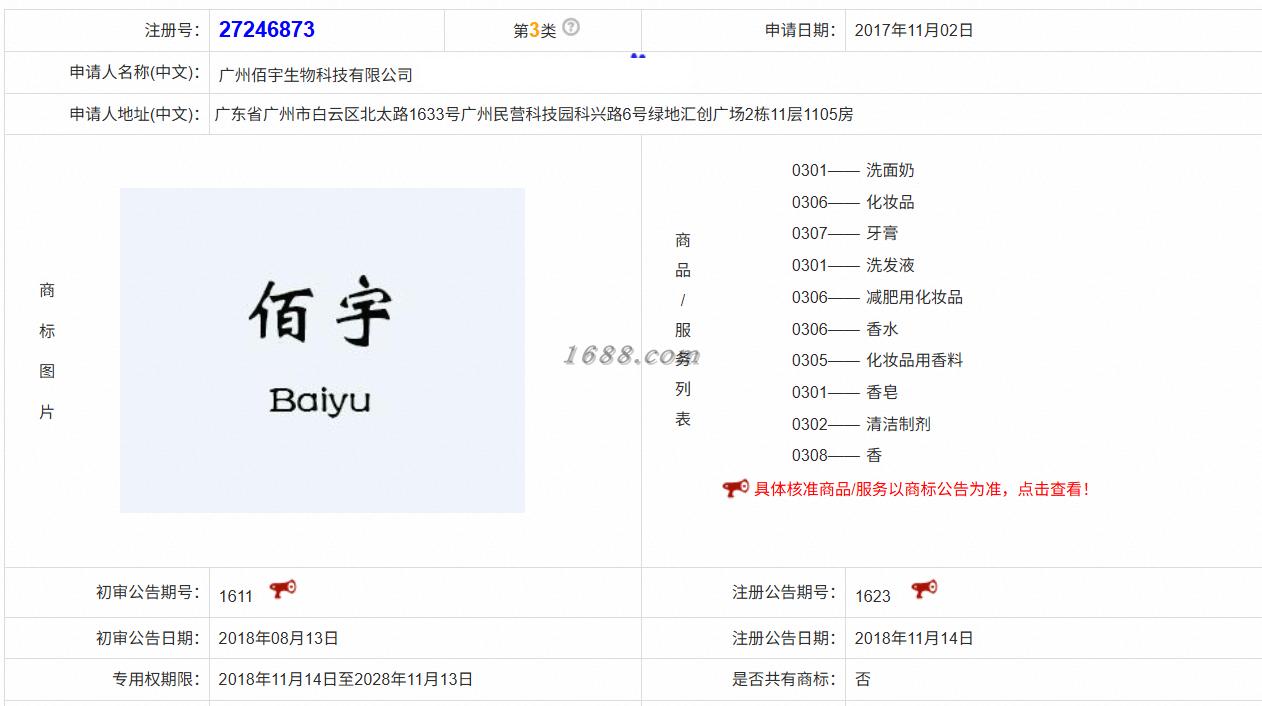Screen dimensions: 1262x706
Task: Click the 申请人地址(中文) label
Action: coord(135,114)
